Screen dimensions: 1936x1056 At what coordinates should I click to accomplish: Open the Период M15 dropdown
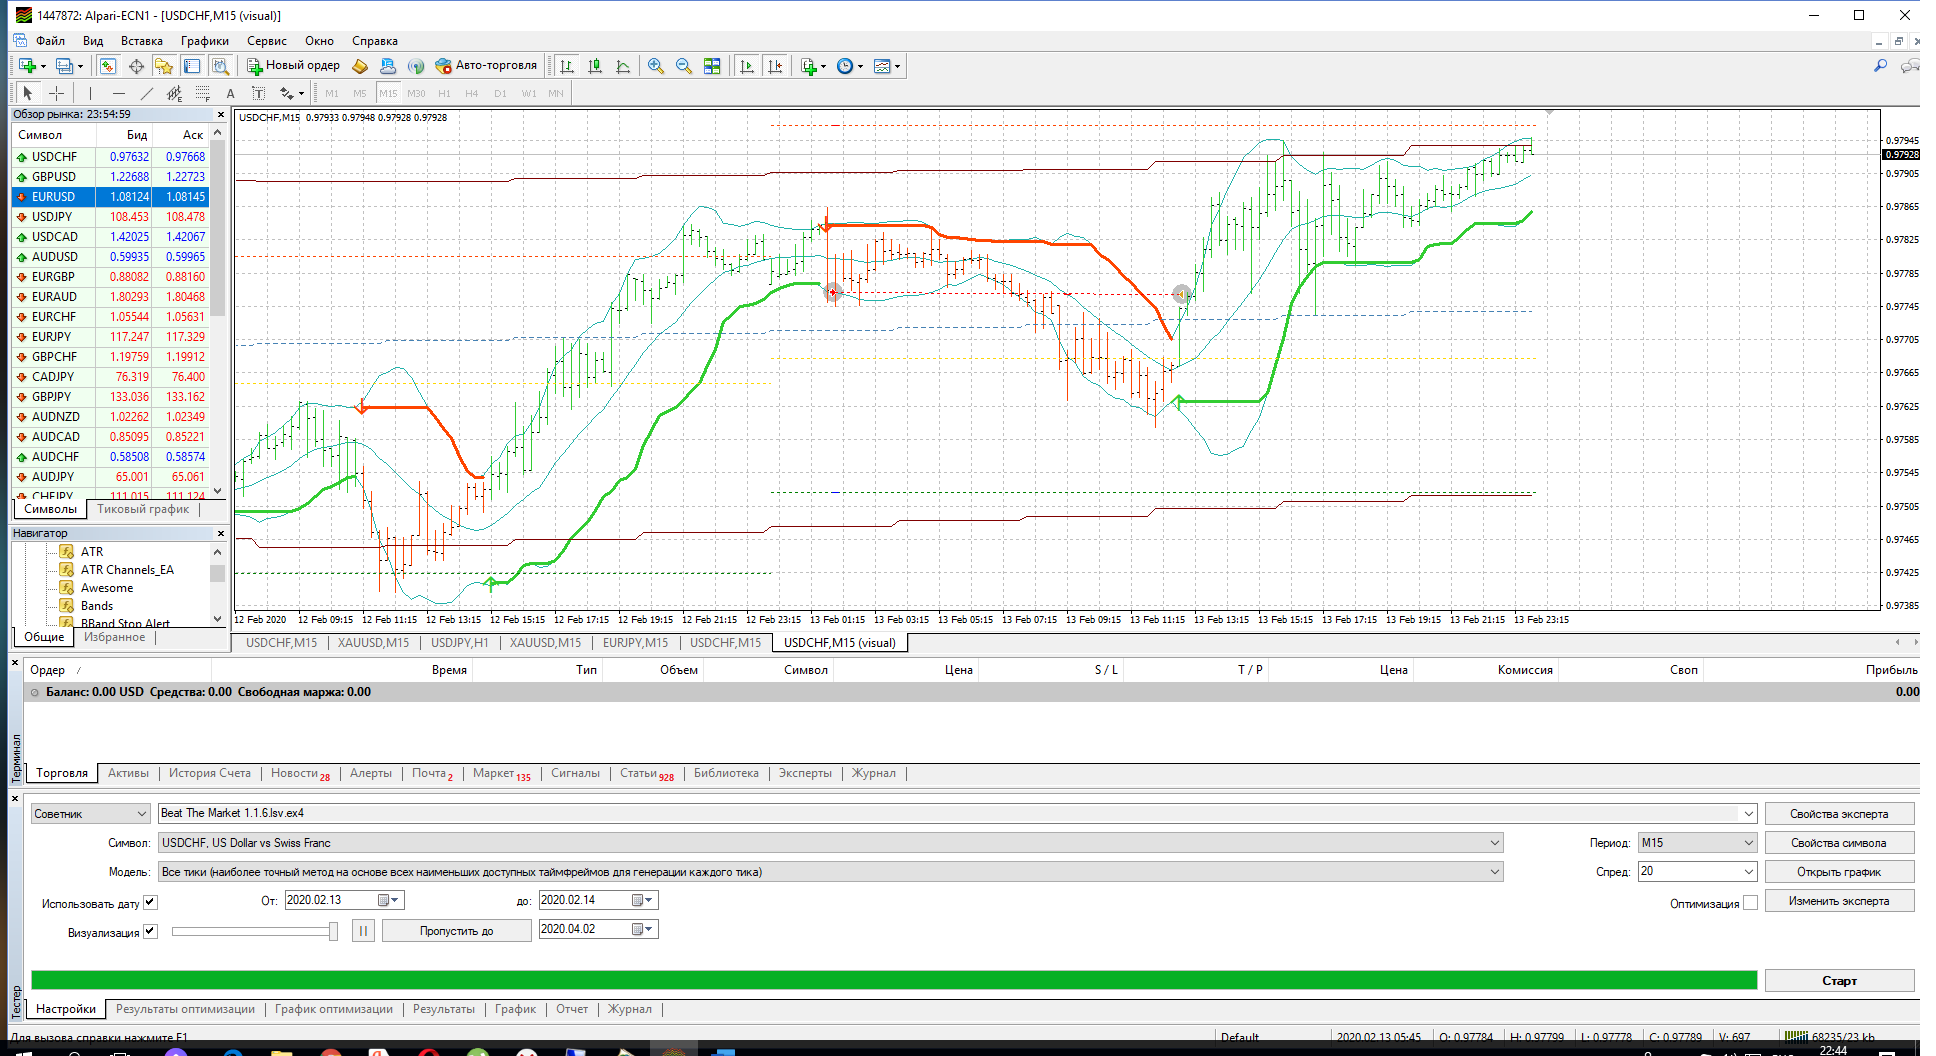[1697, 843]
